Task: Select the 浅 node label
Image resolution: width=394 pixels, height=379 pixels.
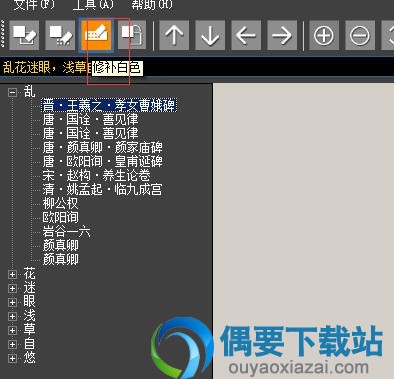Action: 29,316
